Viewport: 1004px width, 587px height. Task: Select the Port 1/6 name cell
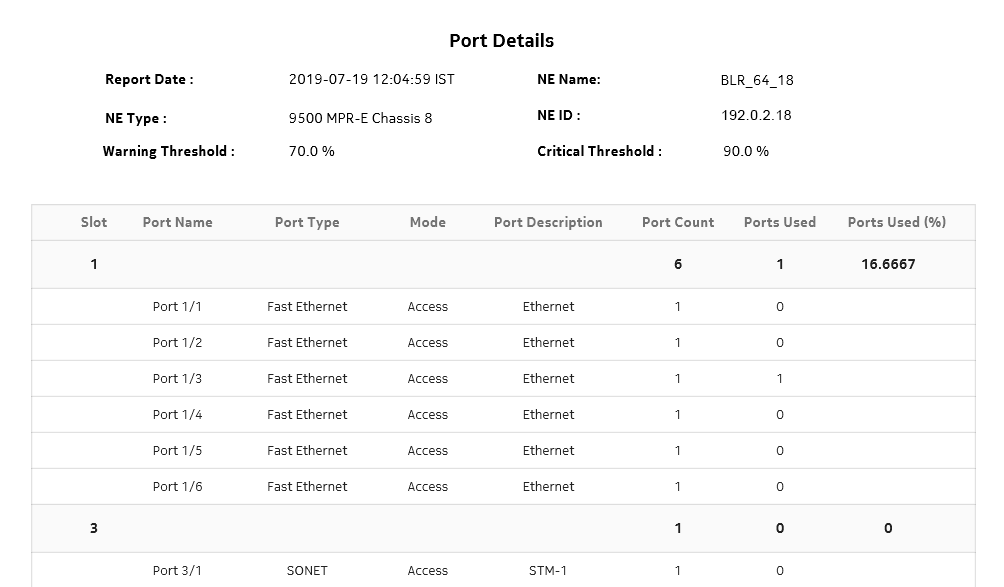tap(177, 487)
